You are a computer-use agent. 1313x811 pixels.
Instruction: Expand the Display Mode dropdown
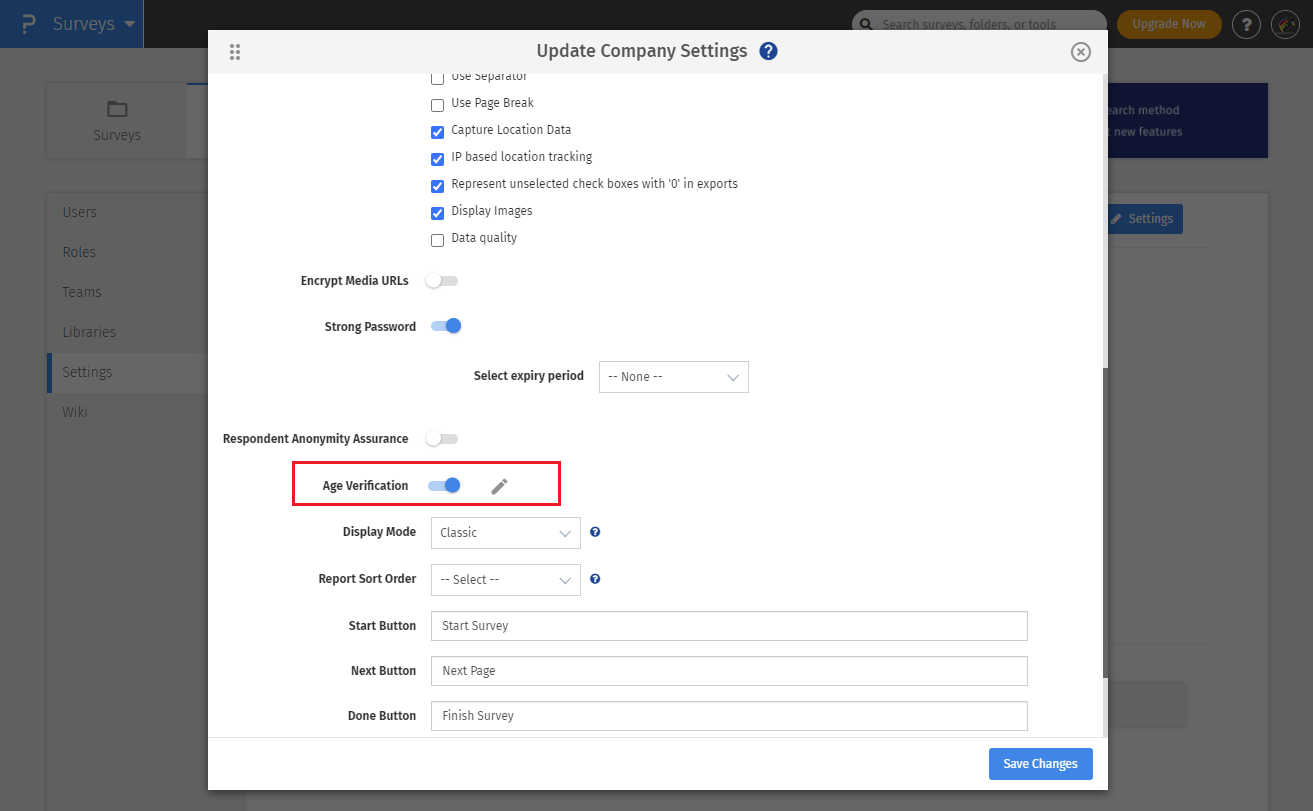click(505, 533)
